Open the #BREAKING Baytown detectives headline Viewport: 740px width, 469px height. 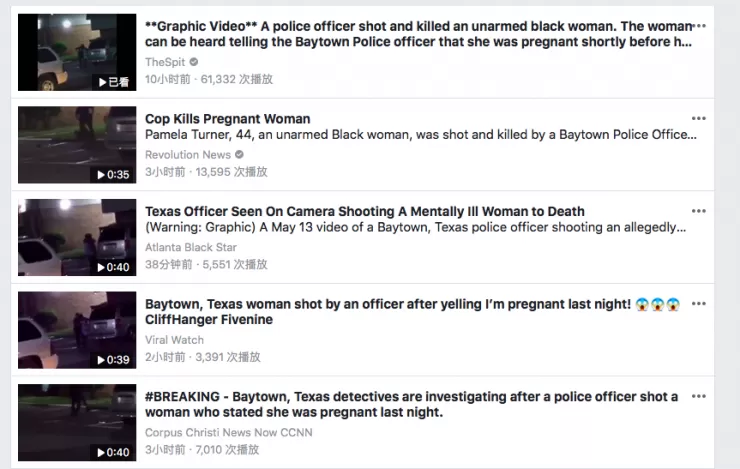coord(411,404)
